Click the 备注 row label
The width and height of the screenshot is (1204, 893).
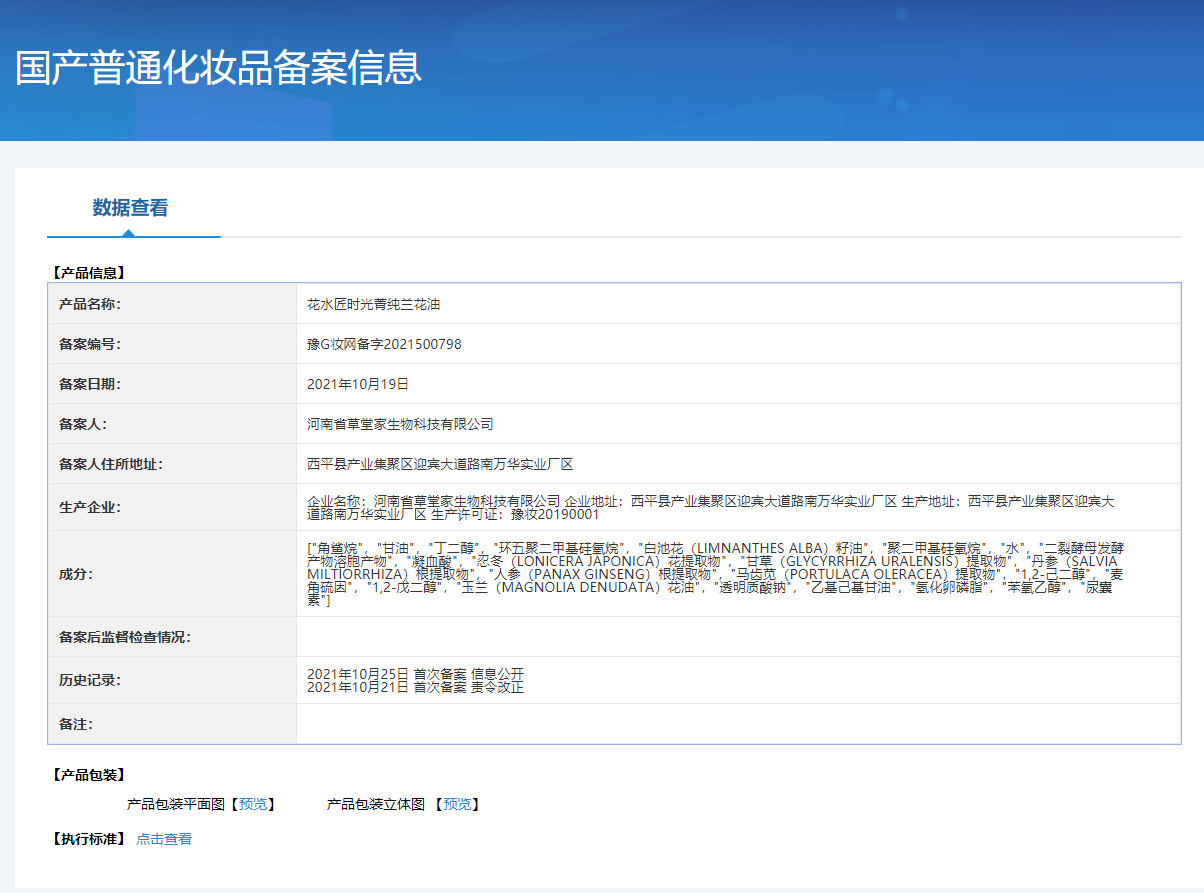click(x=76, y=724)
